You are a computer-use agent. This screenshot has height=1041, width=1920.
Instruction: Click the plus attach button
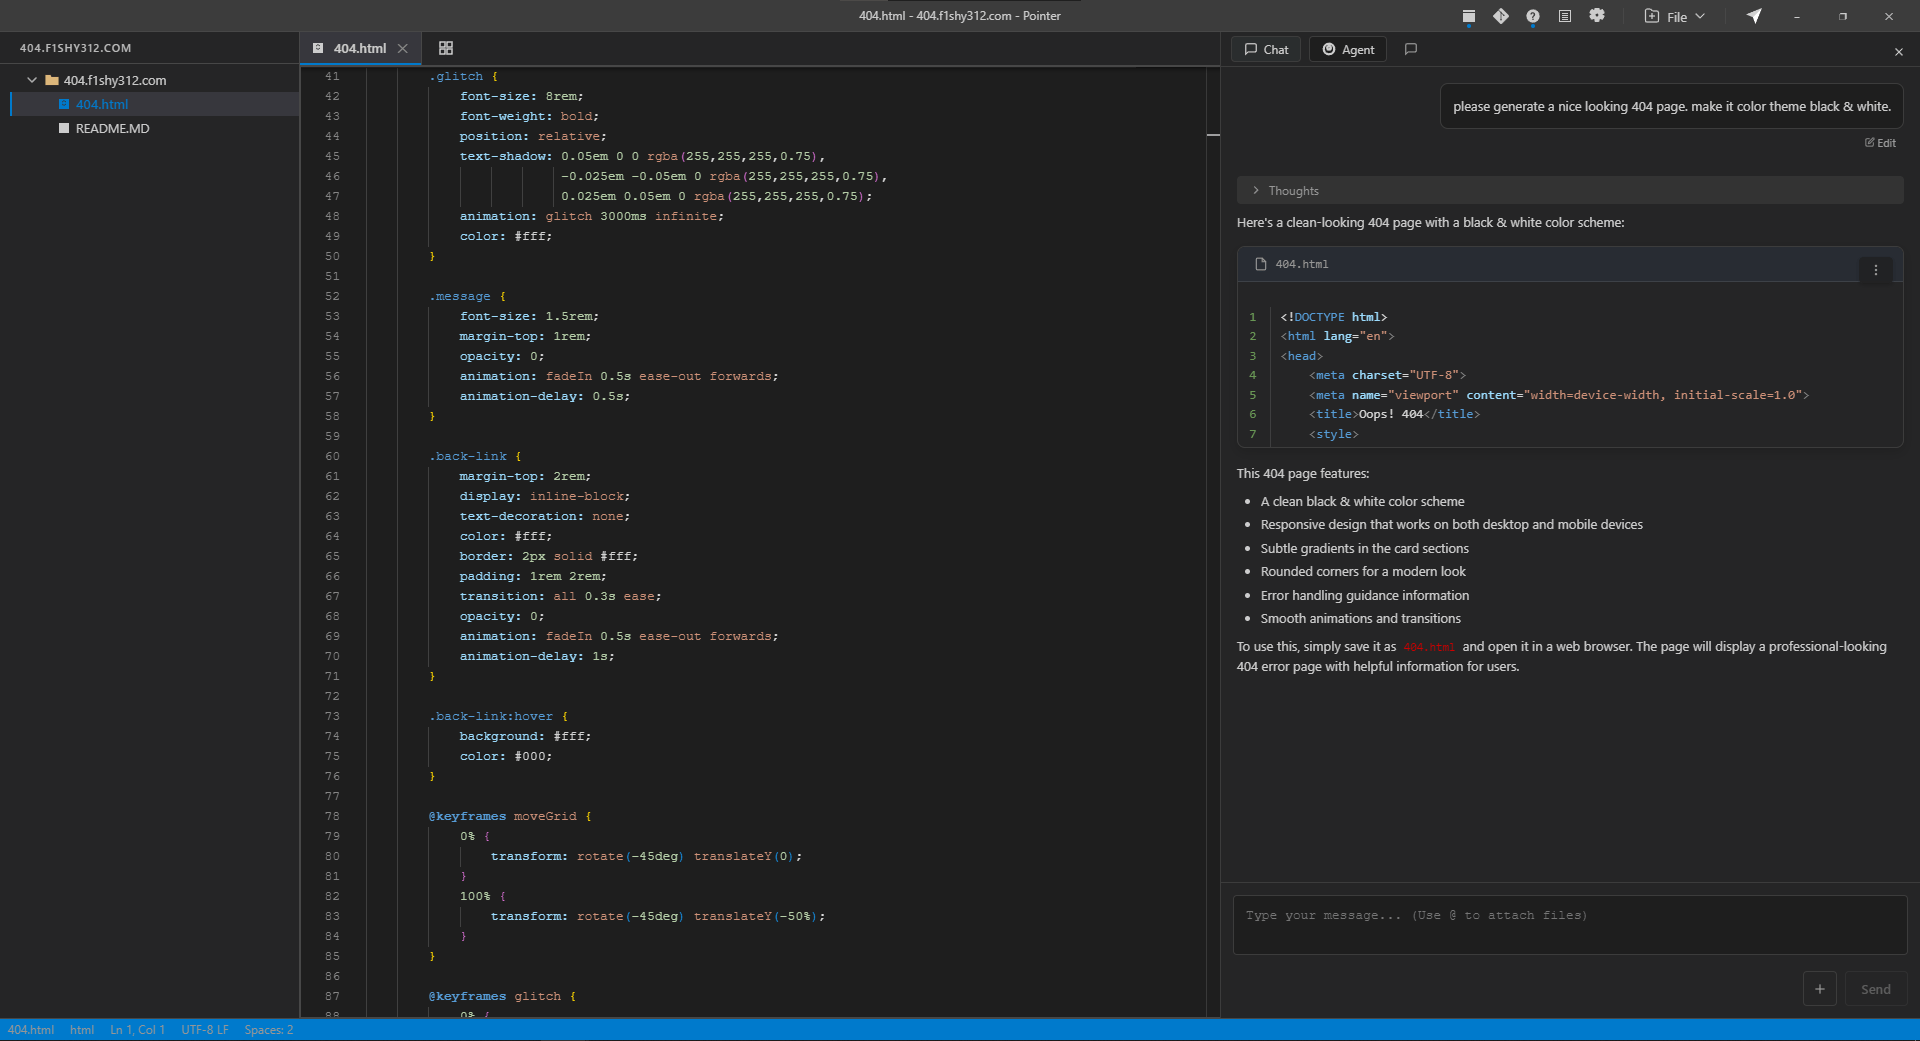(x=1819, y=989)
